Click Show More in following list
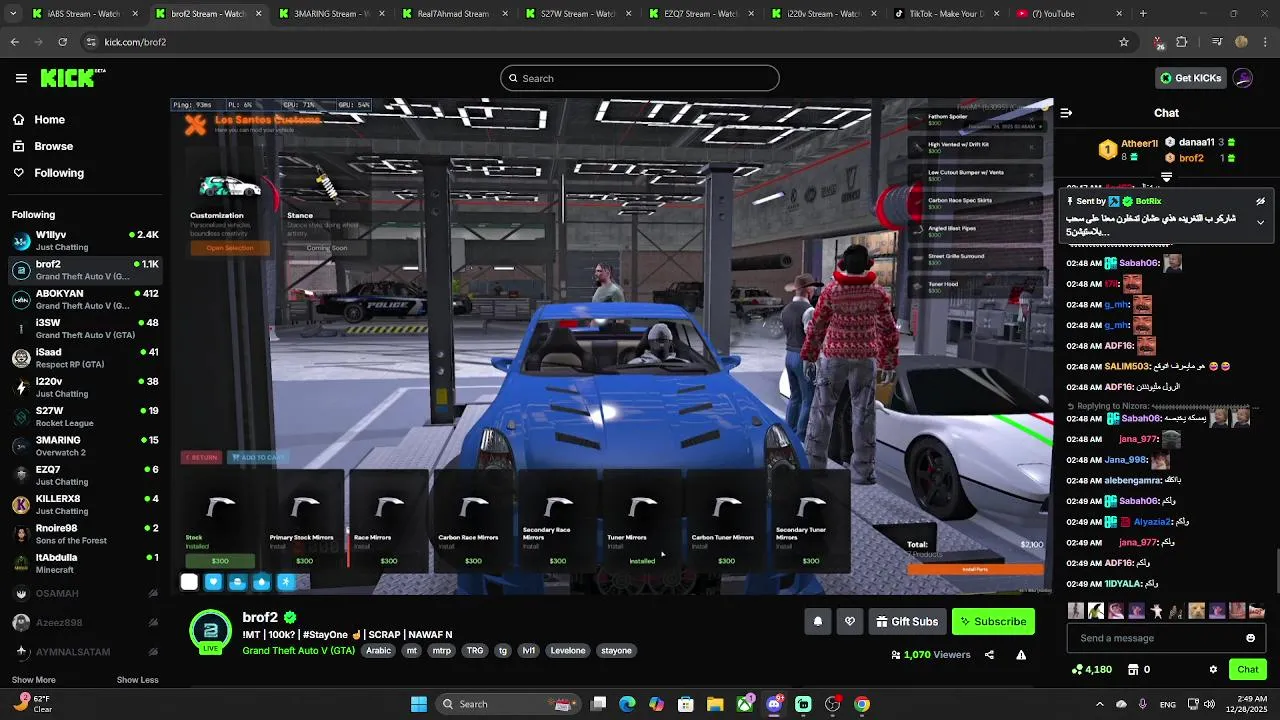Screen dimensions: 1280x720 [34, 680]
